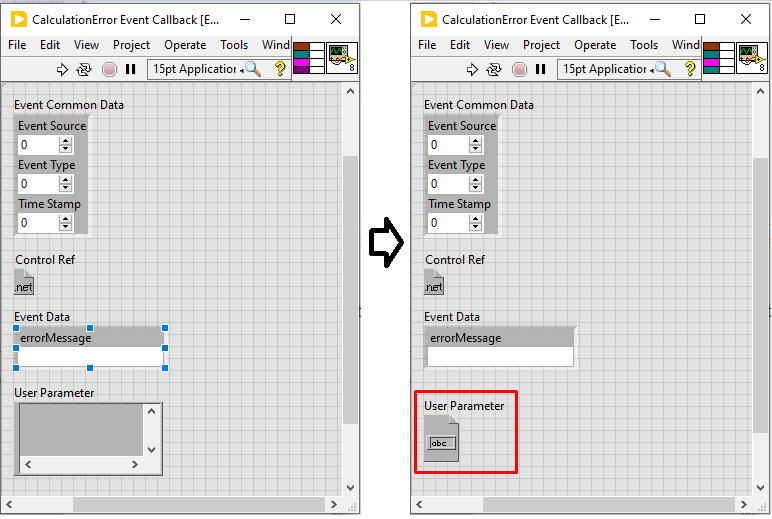Open Project menu in right window
The height and width of the screenshot is (519, 772).
pos(542,45)
